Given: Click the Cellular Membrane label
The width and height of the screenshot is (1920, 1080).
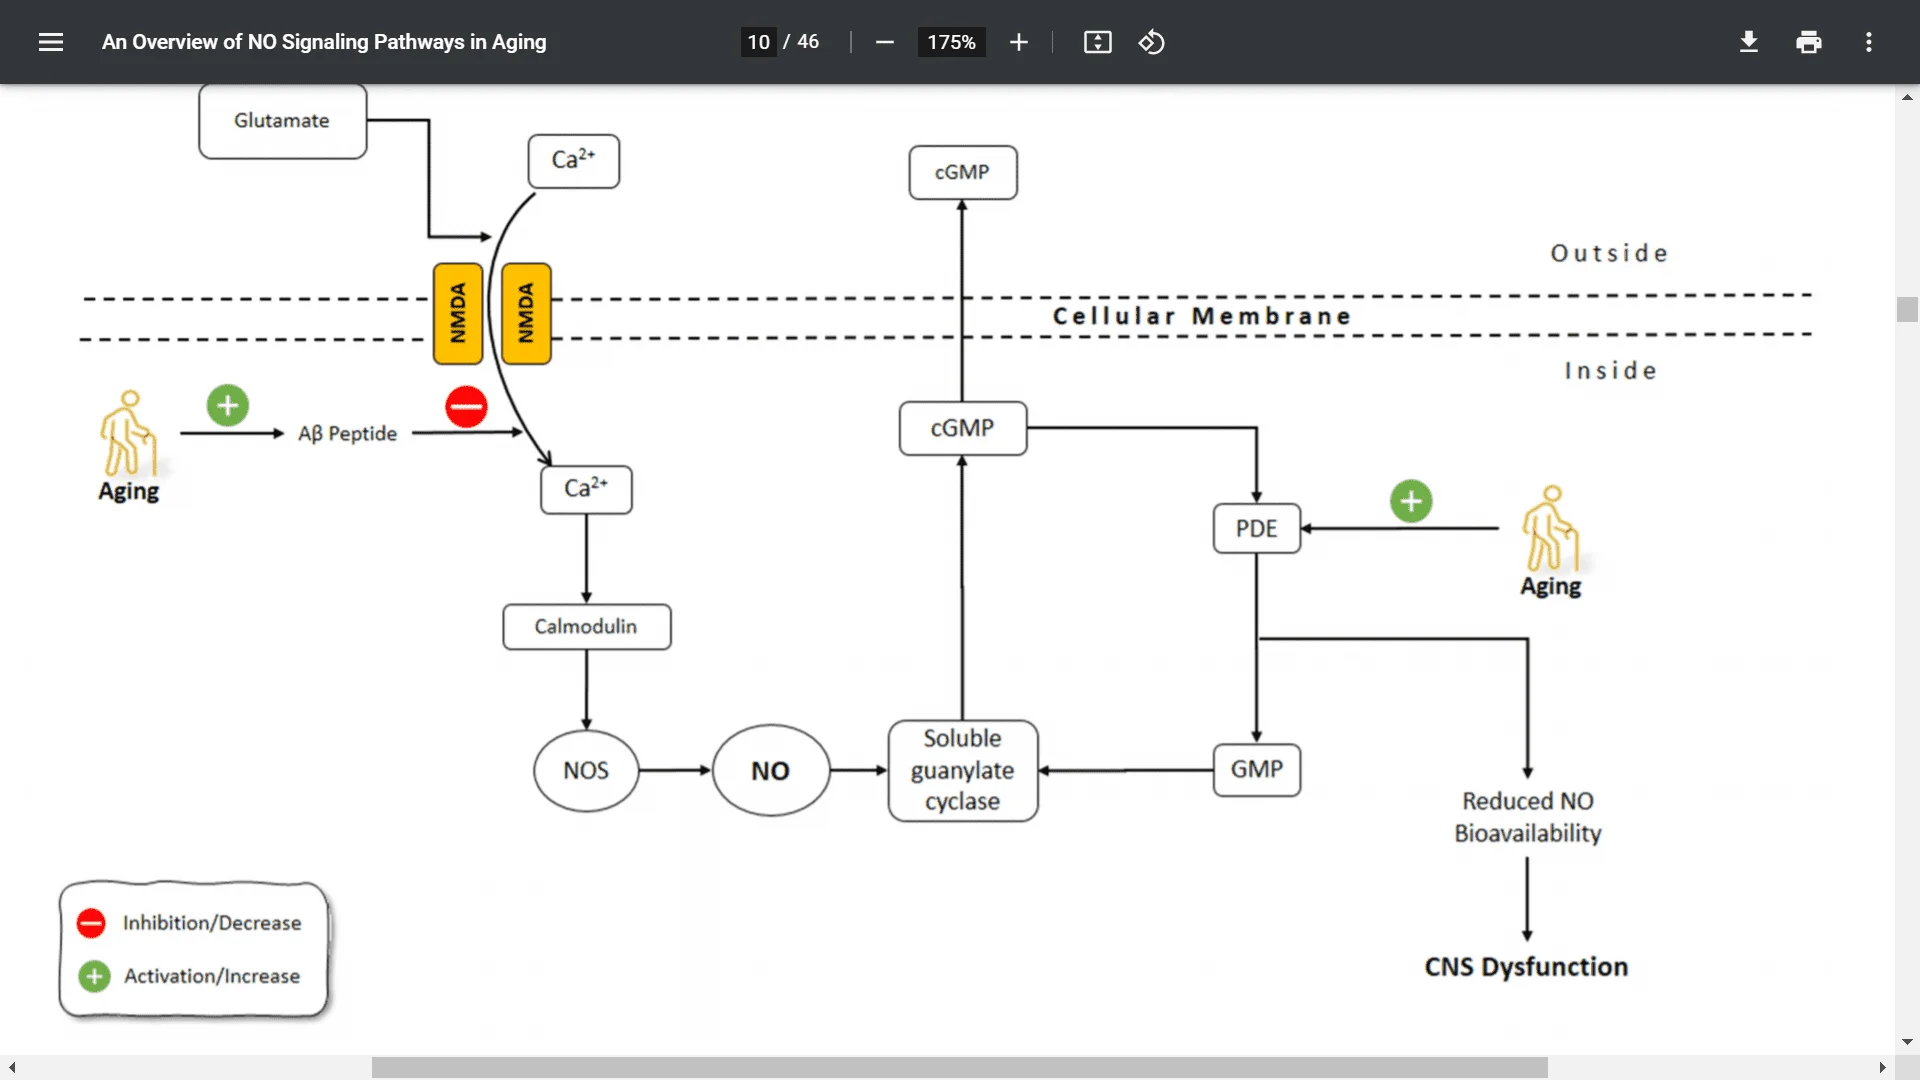Looking at the screenshot, I should coord(1202,316).
